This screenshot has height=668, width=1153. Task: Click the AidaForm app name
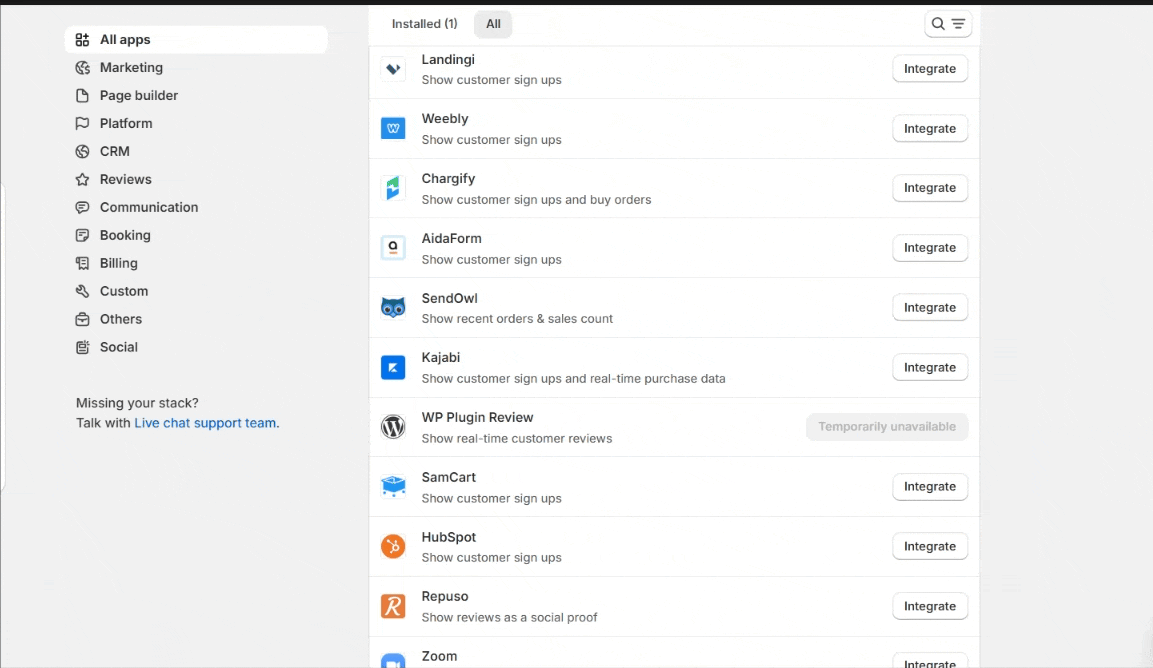click(451, 238)
